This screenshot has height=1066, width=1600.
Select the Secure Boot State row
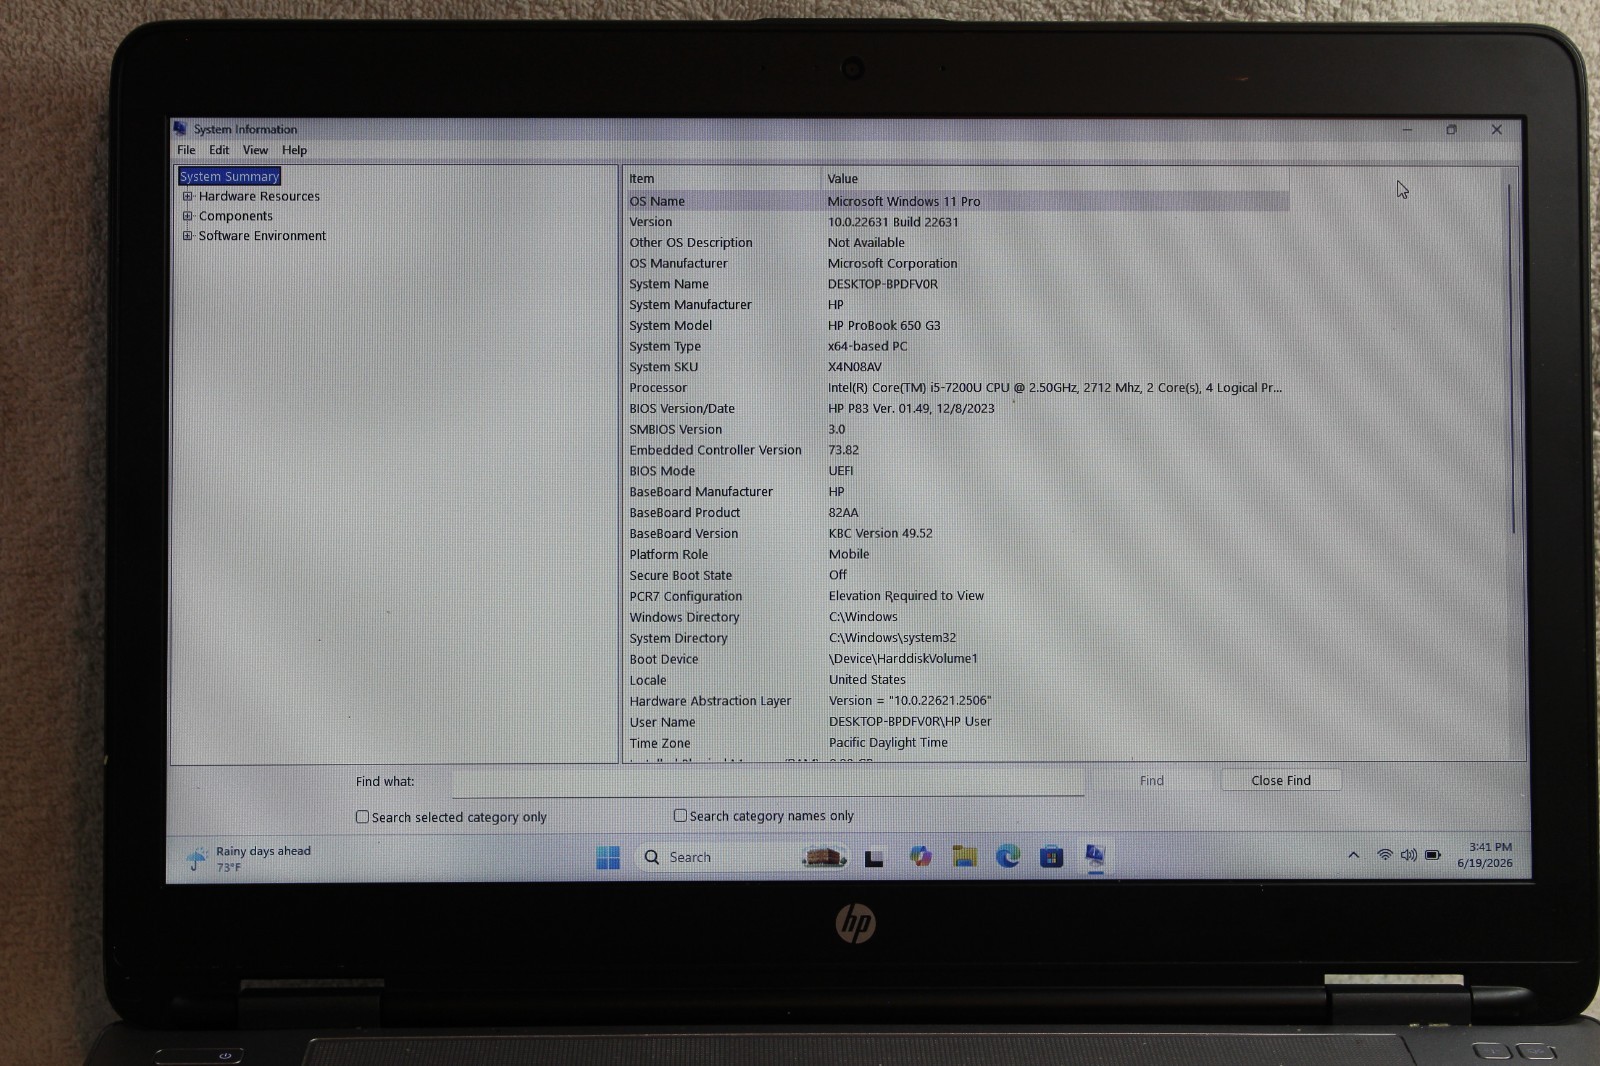point(957,575)
